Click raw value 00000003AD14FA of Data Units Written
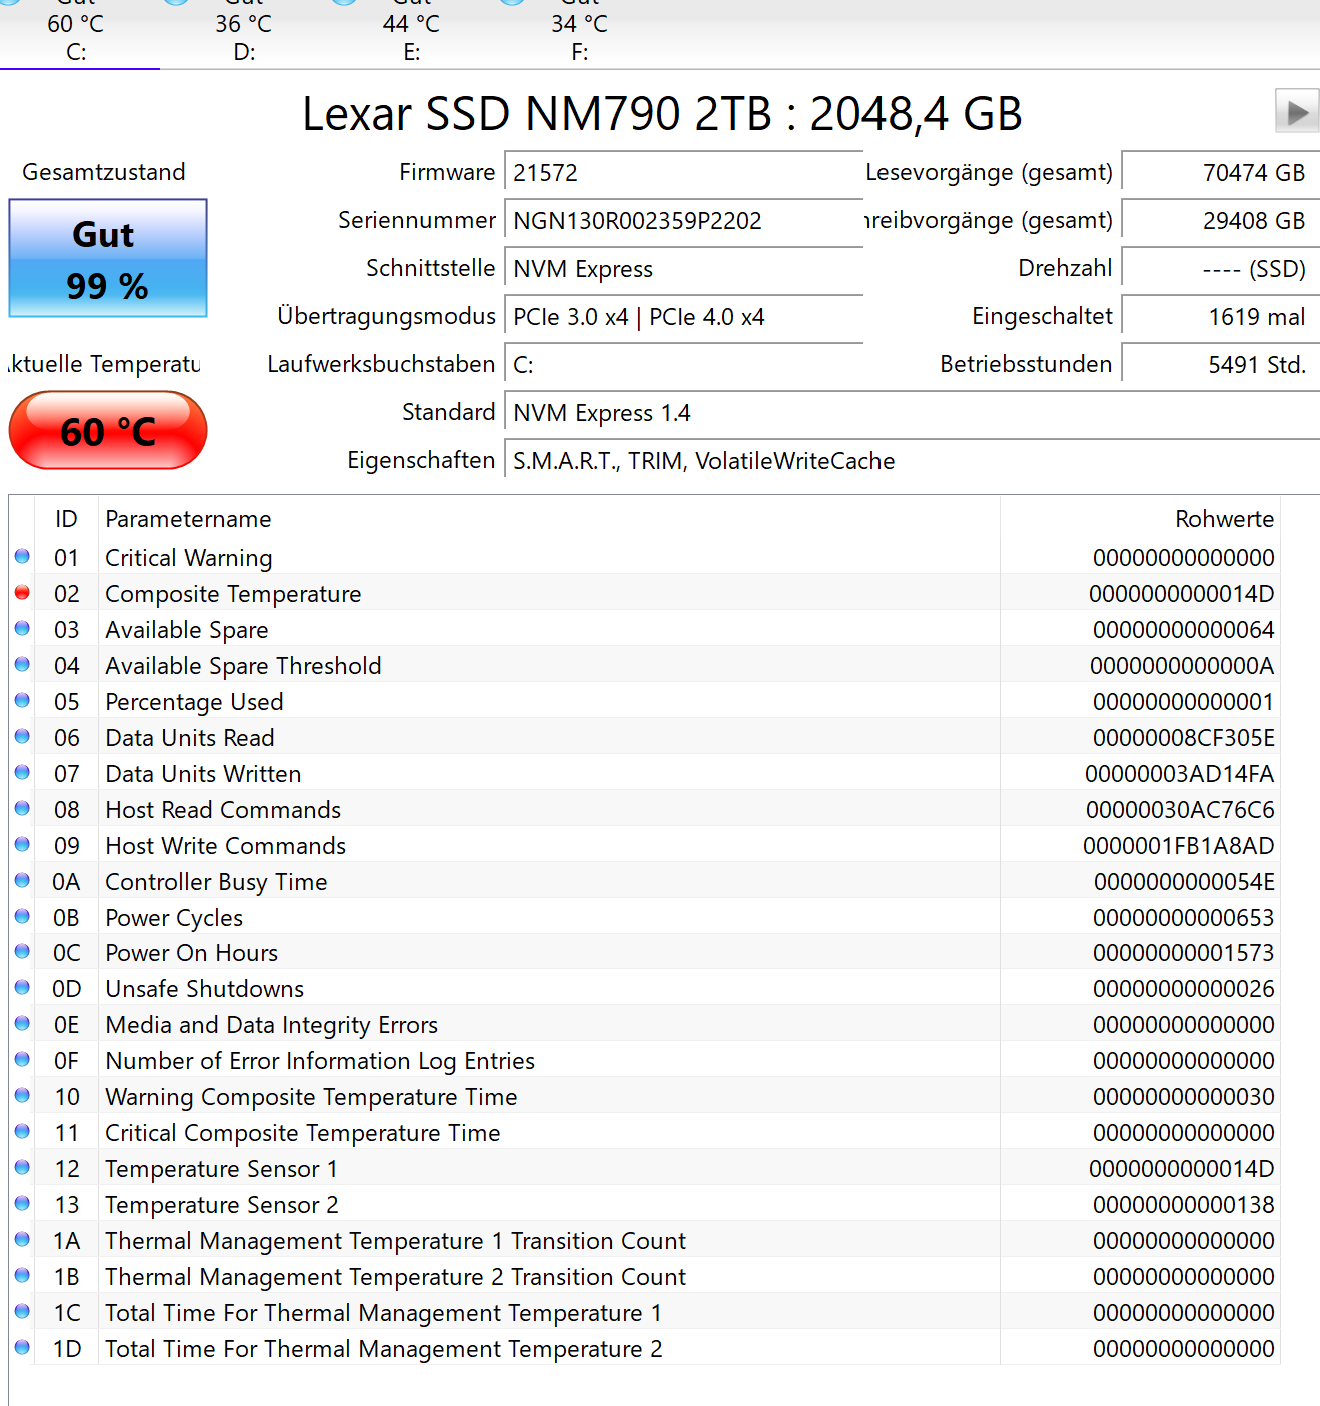The width and height of the screenshot is (1320, 1406). (1179, 774)
